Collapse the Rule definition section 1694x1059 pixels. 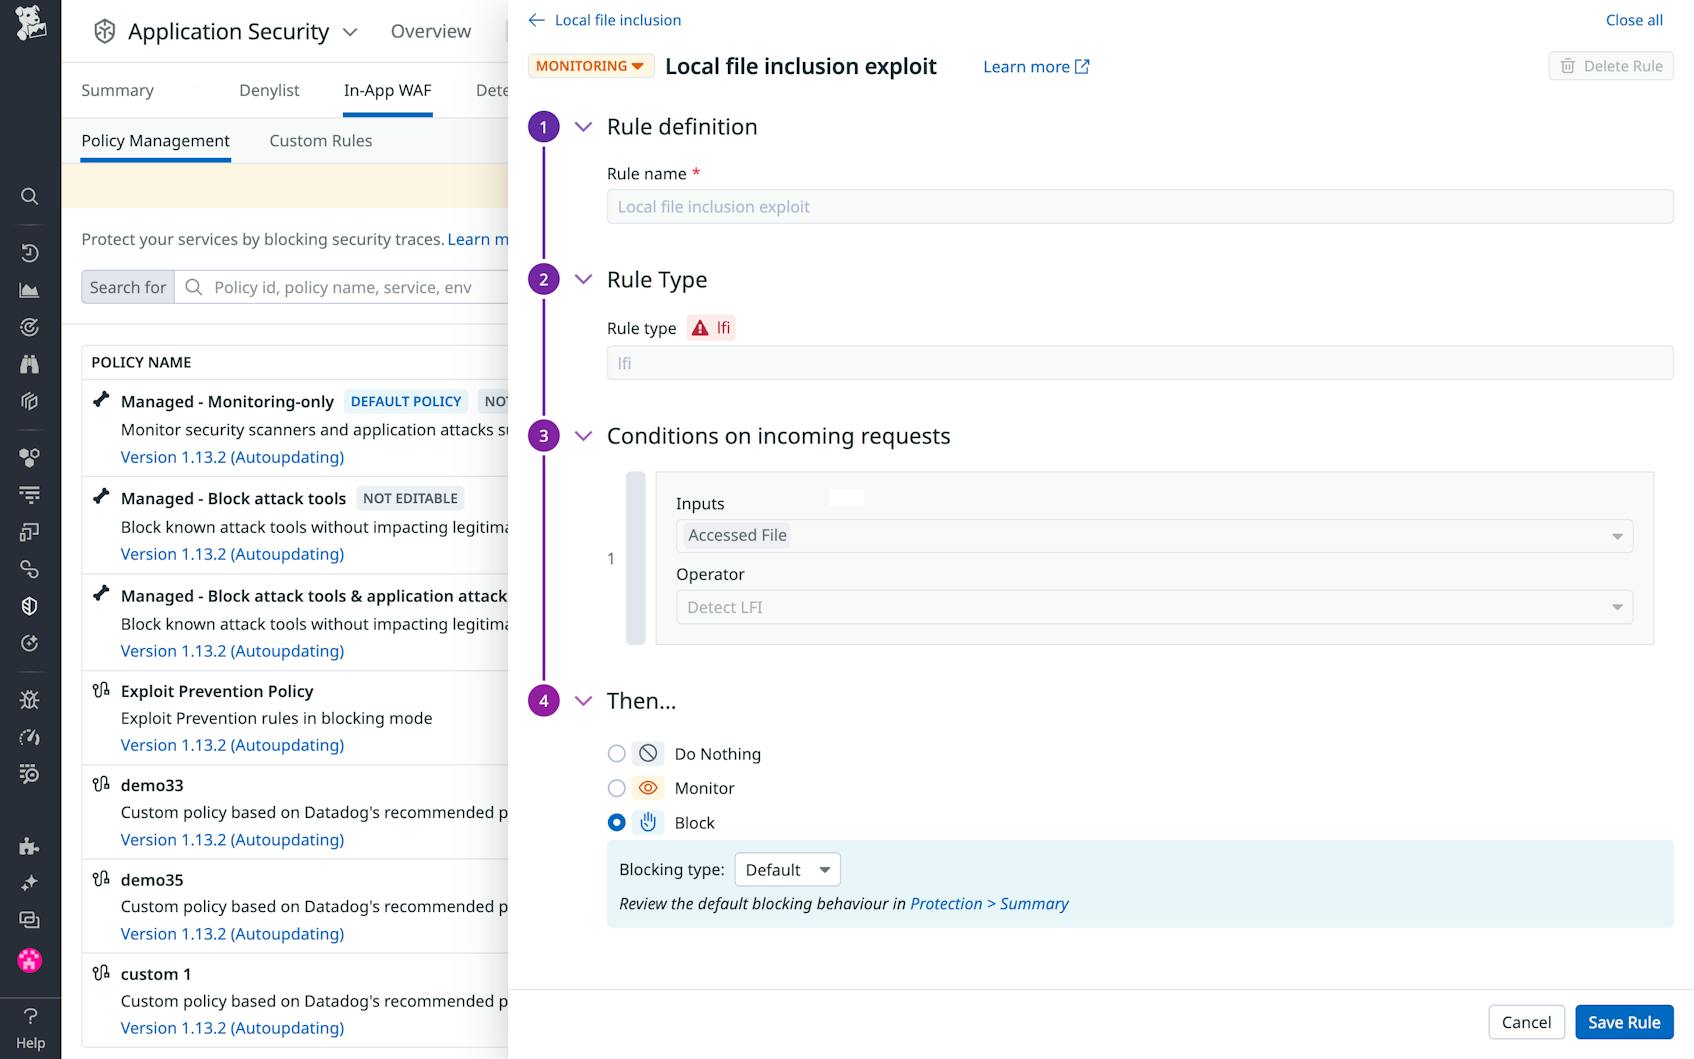point(583,127)
